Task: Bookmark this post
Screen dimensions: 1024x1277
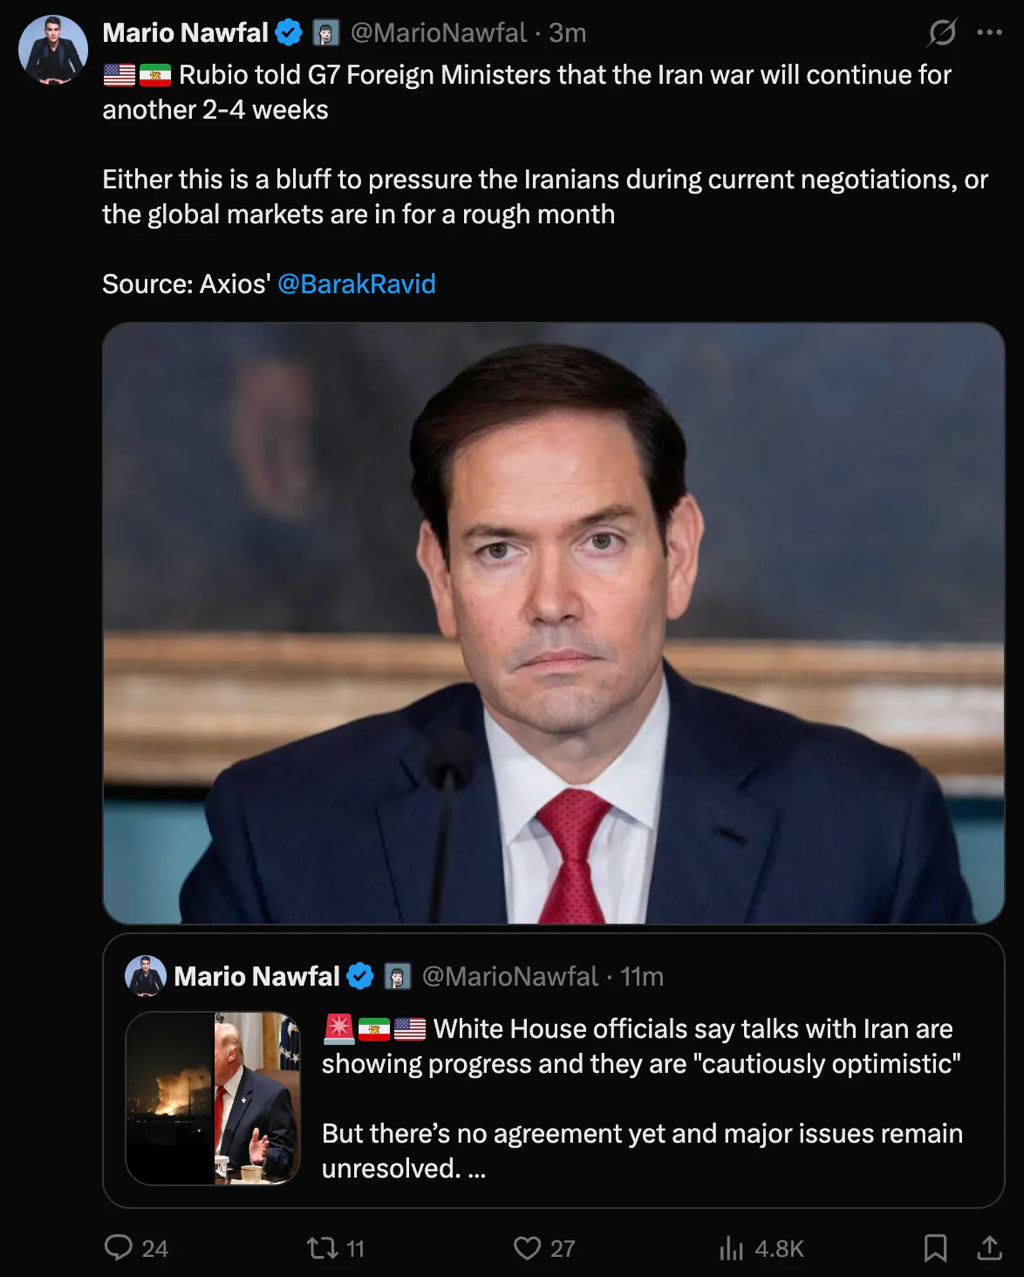Action: (935, 1247)
